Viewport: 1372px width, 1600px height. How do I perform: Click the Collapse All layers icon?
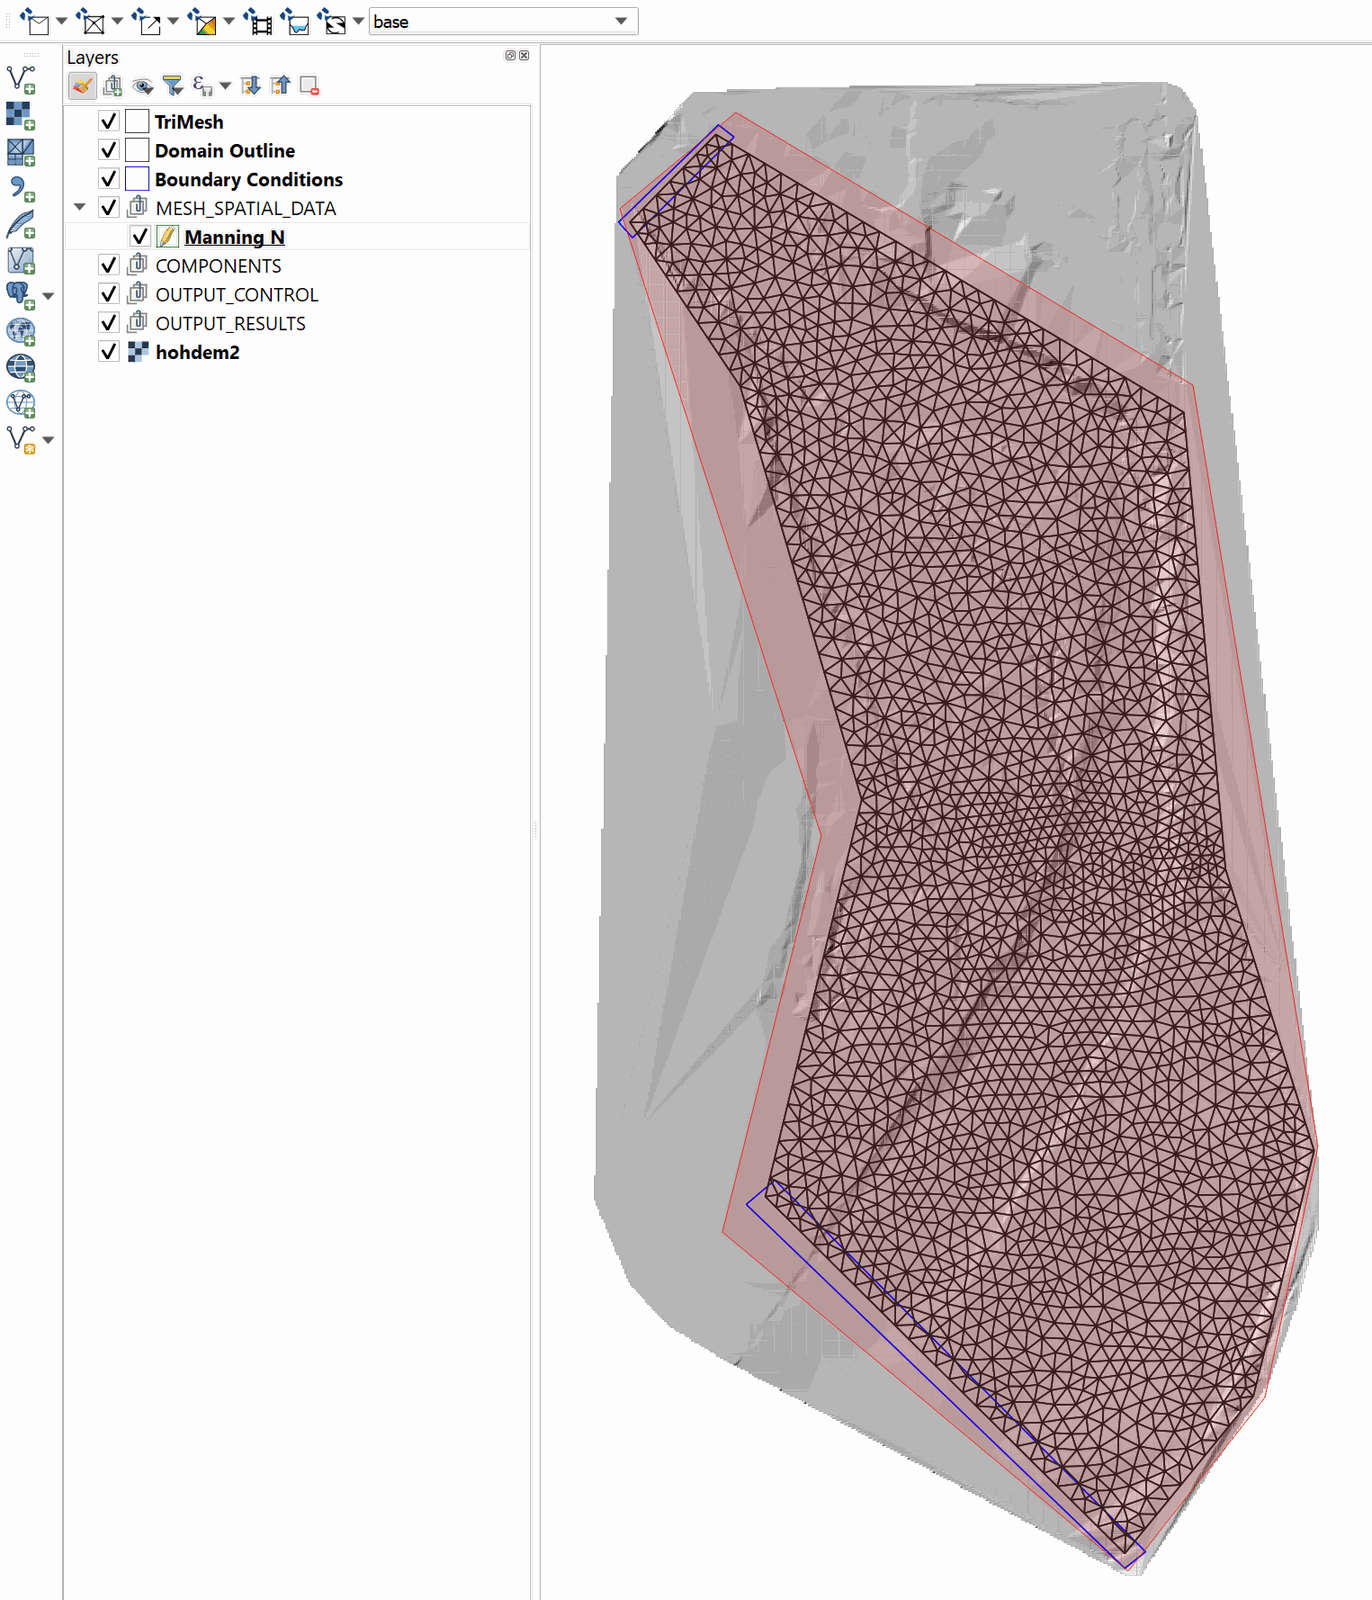(281, 86)
